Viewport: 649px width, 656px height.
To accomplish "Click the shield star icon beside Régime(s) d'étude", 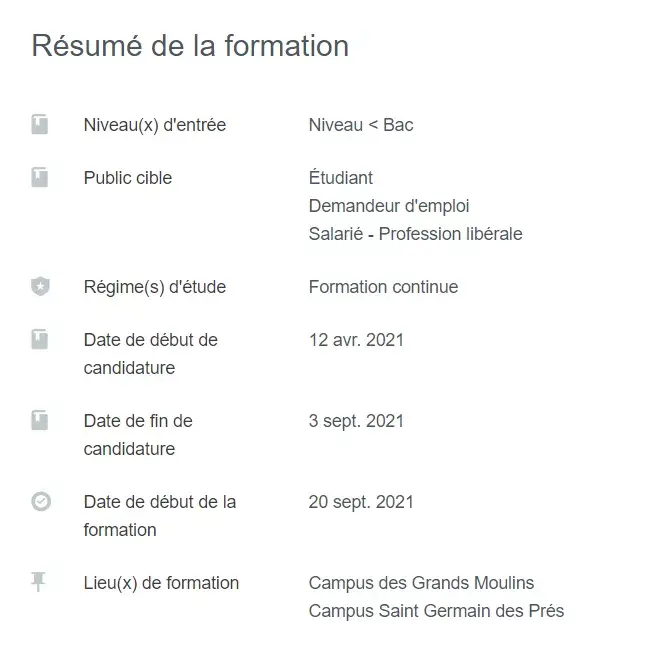I will tap(39, 287).
